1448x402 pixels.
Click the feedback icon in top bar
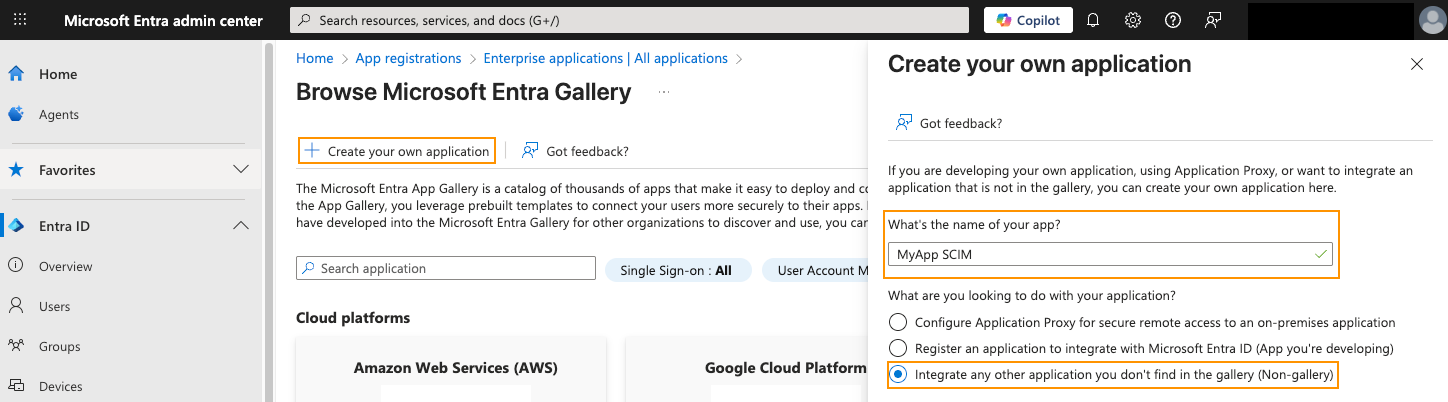tap(1213, 20)
